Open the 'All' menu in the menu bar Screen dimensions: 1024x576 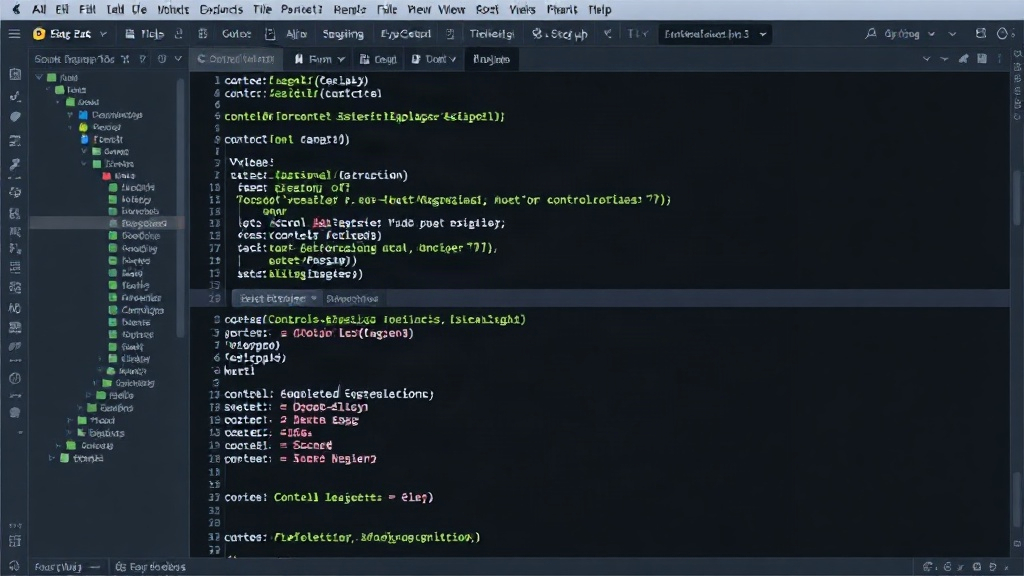[x=39, y=10]
